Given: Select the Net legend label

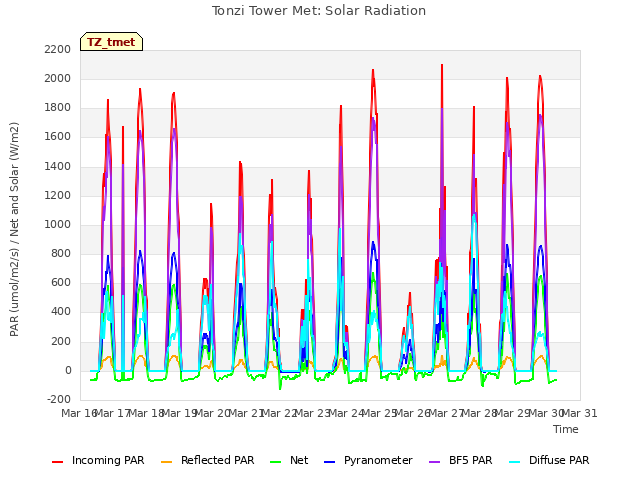Looking at the screenshot, I should [299, 460].
